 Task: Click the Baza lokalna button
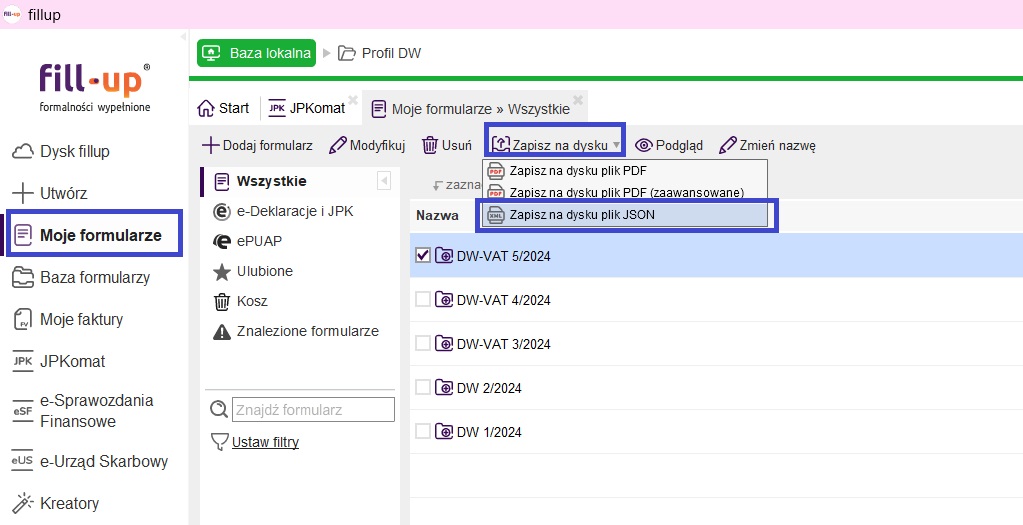tap(256, 53)
